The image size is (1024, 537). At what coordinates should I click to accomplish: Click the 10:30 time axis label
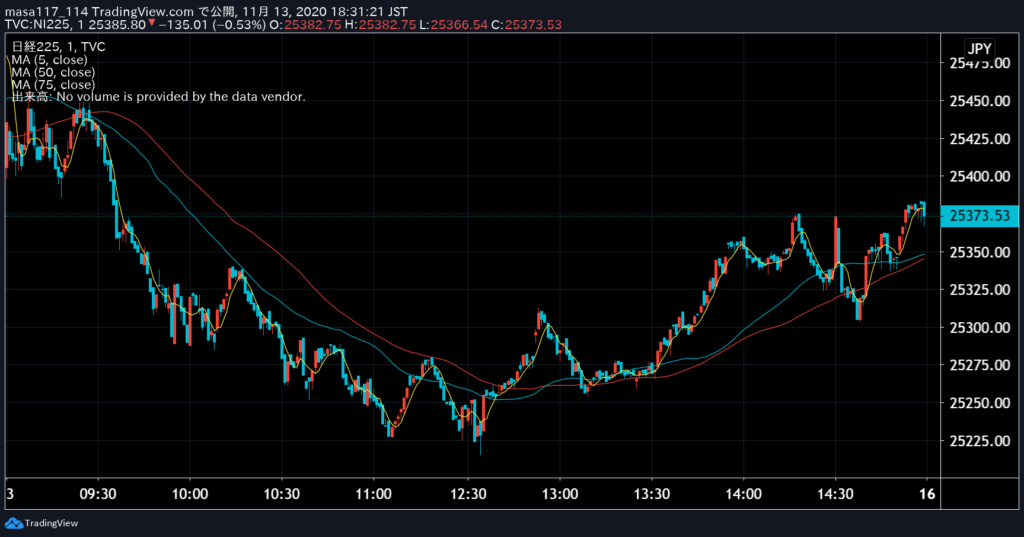tap(281, 494)
